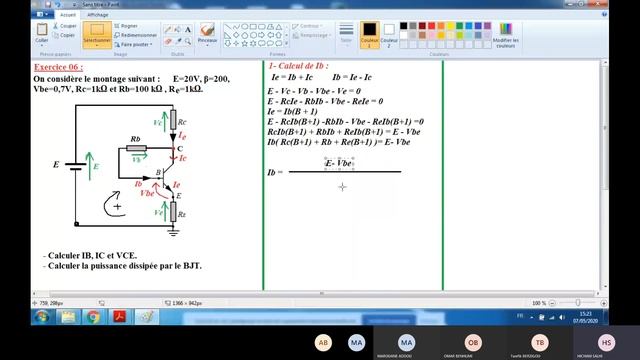This screenshot has width=640, height=360.
Task: Open the Windows Start button
Action: coord(42,317)
